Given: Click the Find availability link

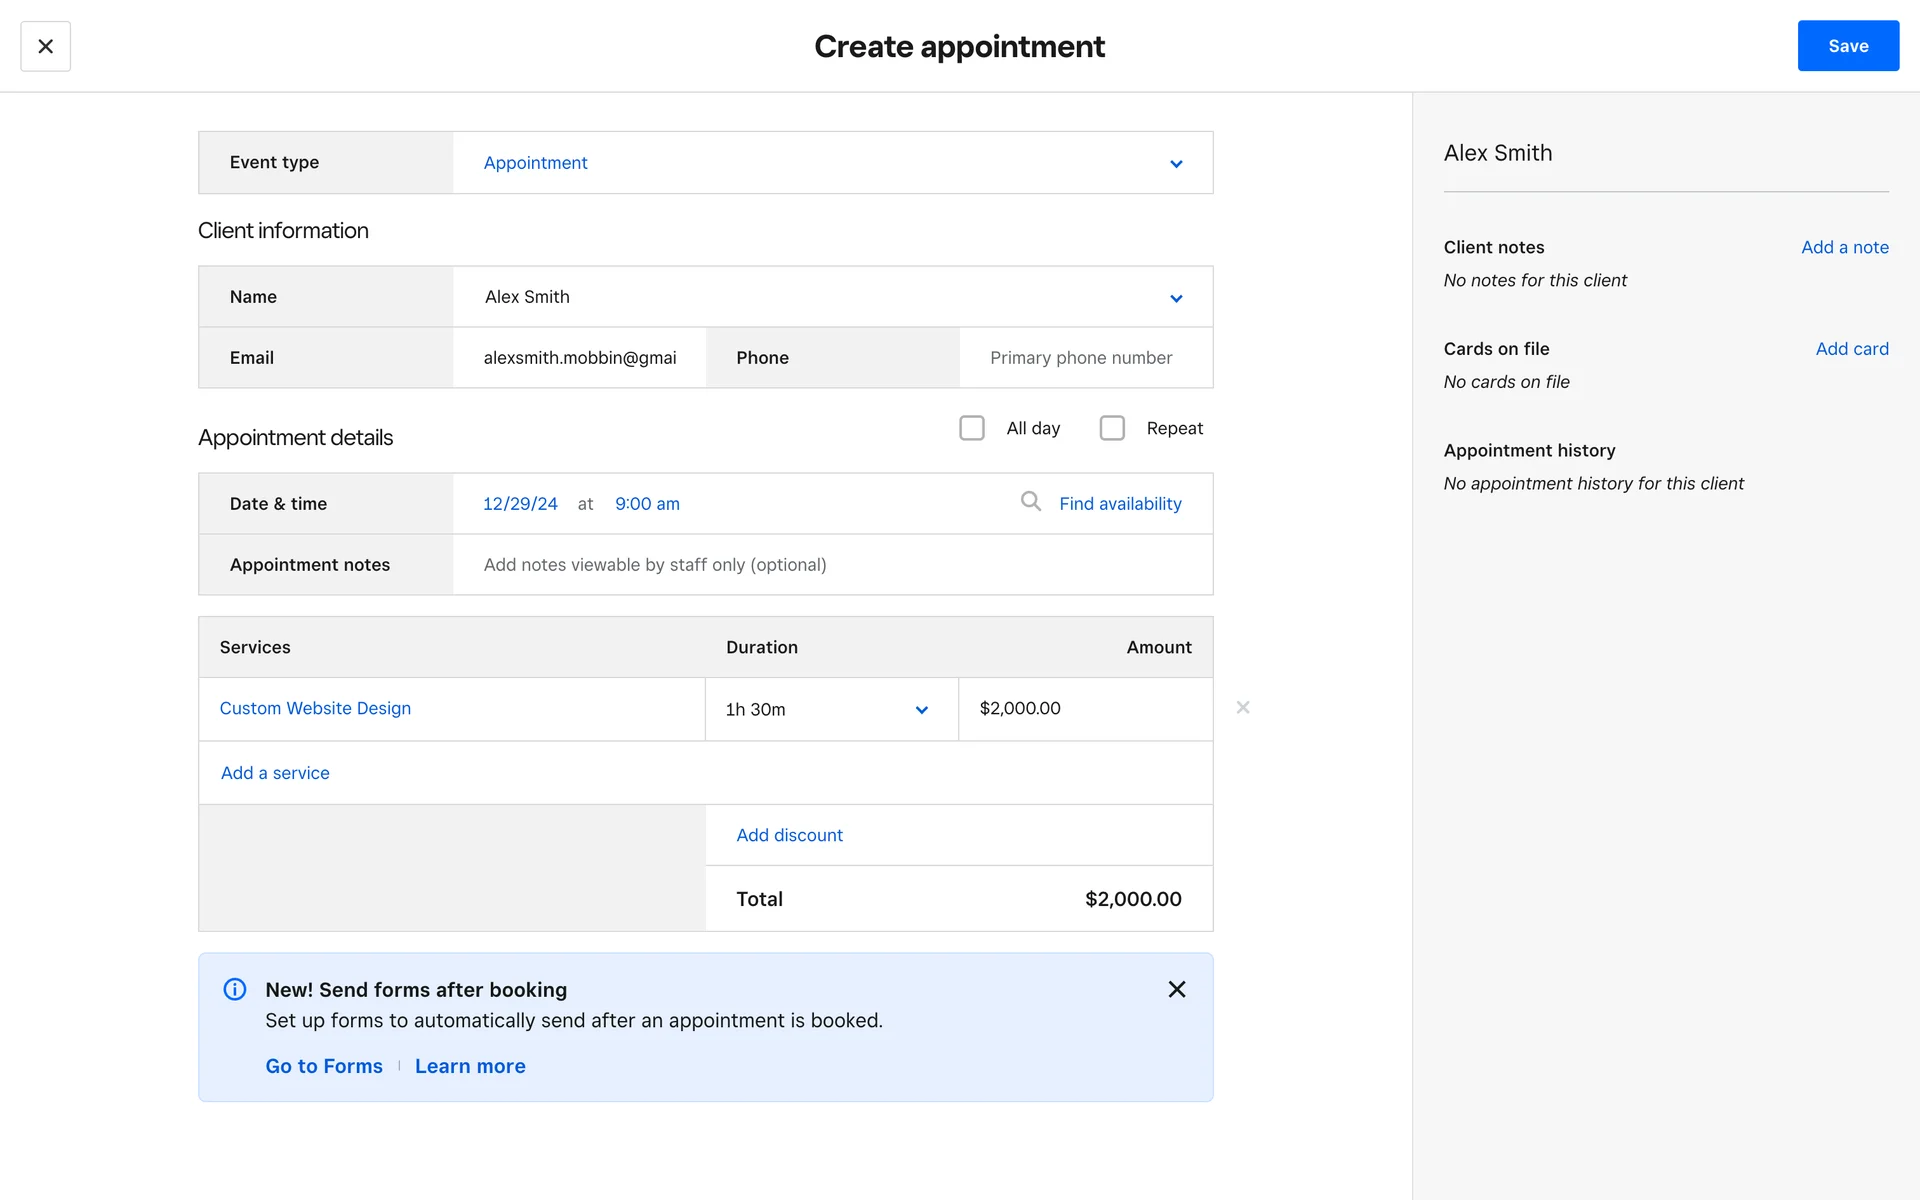Looking at the screenshot, I should pyautogui.click(x=1120, y=504).
